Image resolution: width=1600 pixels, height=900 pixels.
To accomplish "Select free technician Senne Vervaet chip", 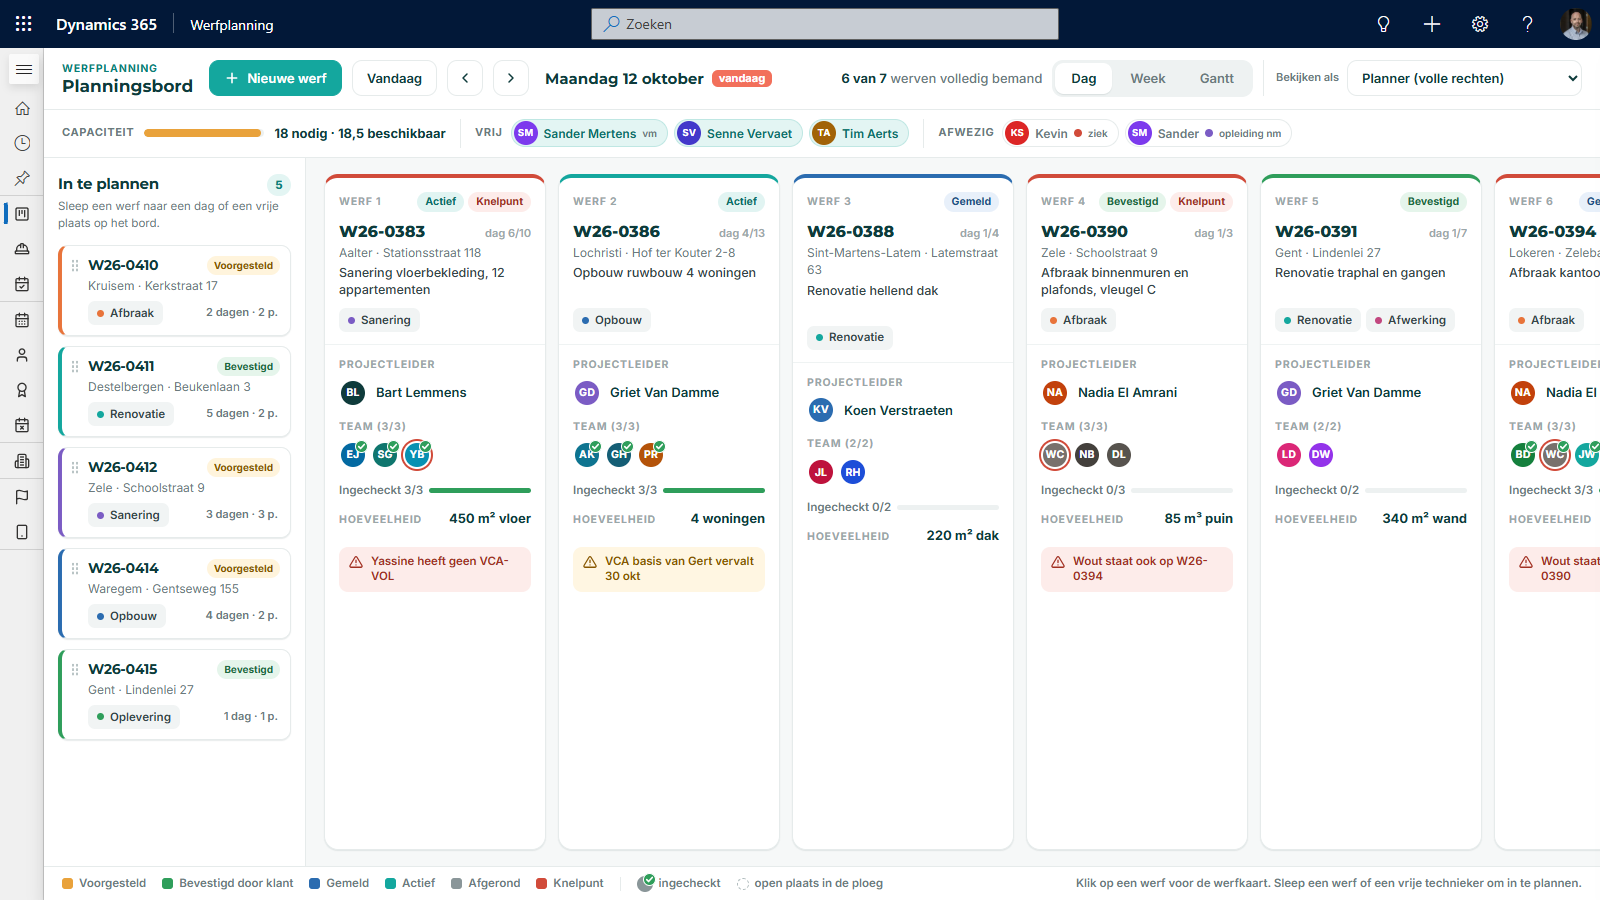I will [x=738, y=133].
